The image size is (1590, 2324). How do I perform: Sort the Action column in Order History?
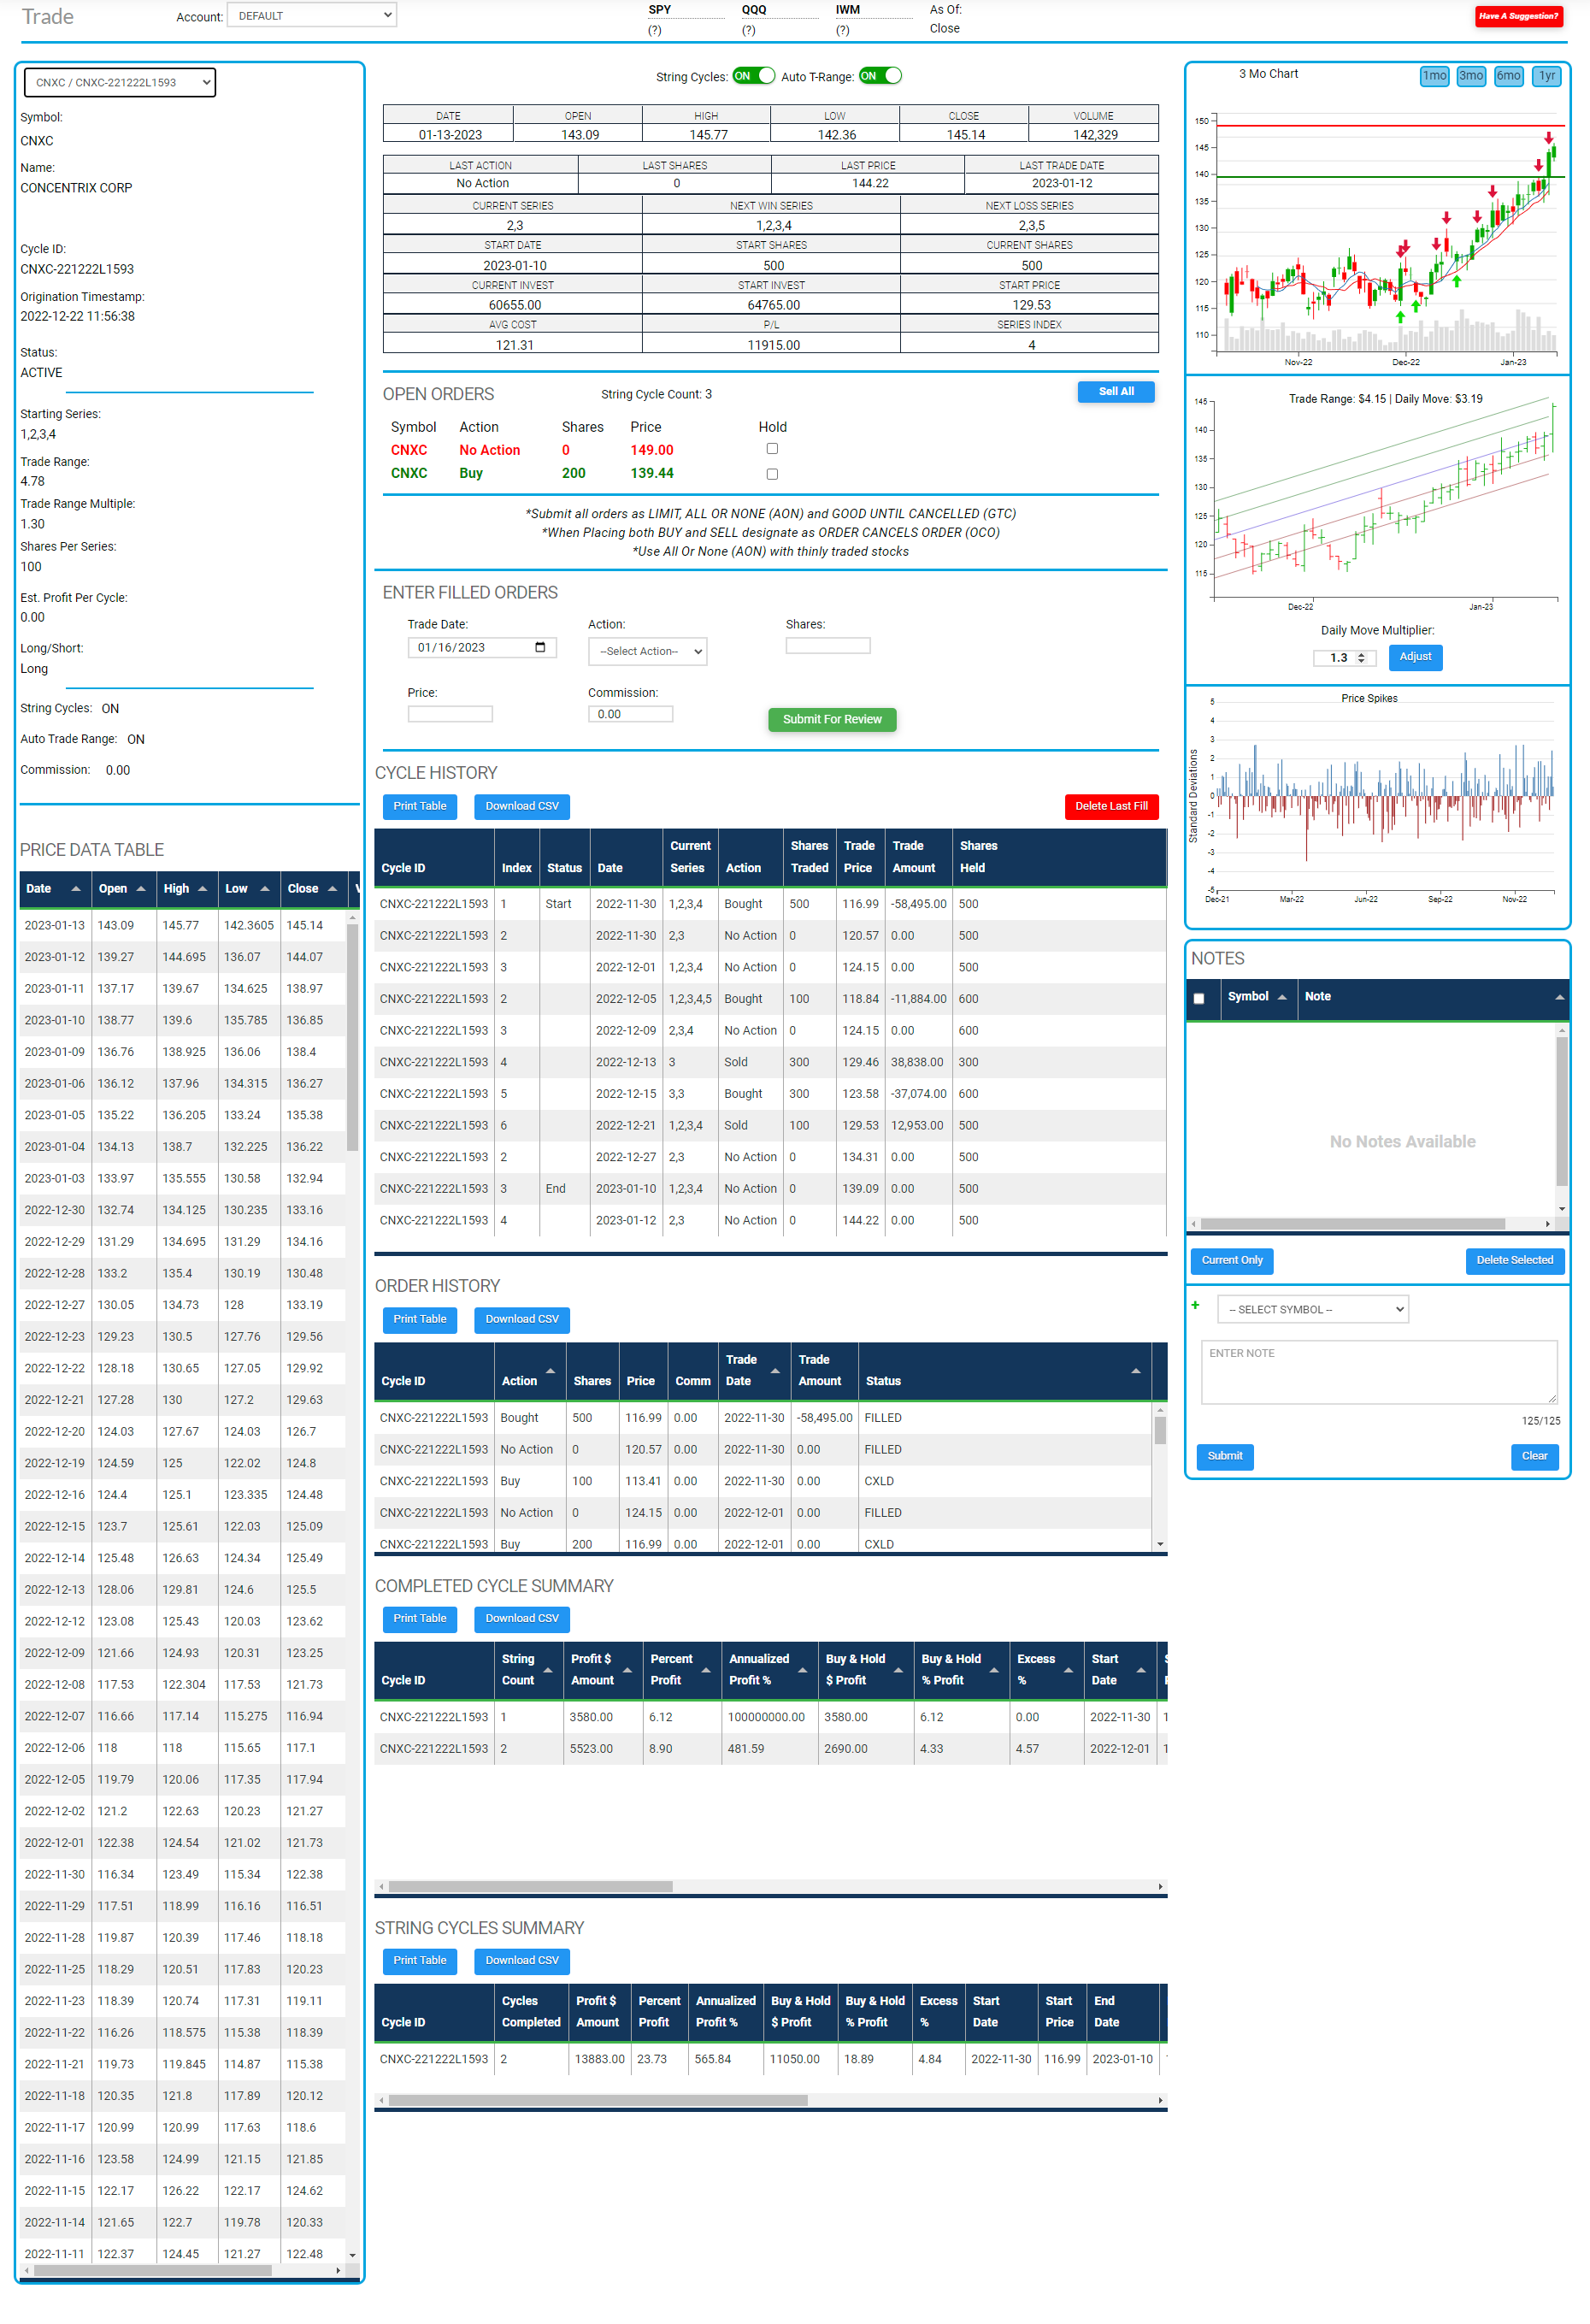click(x=551, y=1372)
